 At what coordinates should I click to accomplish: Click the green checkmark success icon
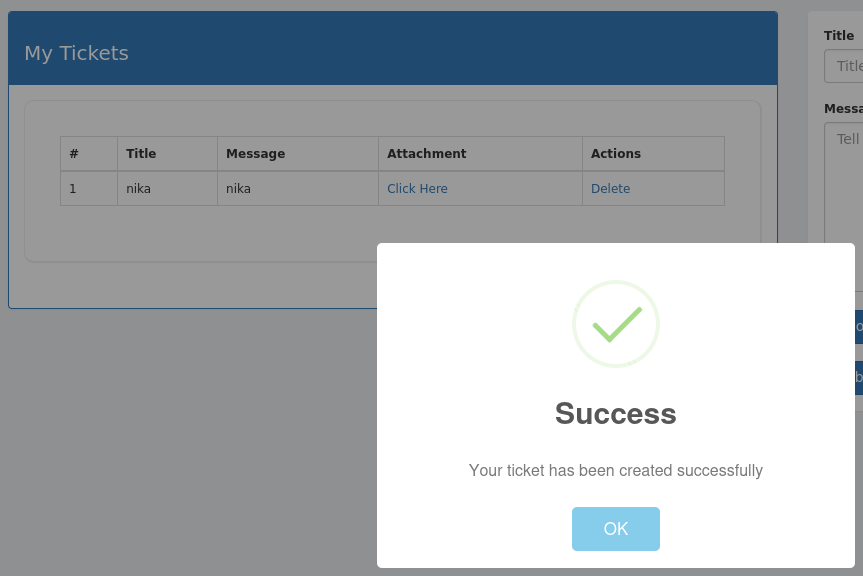[x=616, y=324]
